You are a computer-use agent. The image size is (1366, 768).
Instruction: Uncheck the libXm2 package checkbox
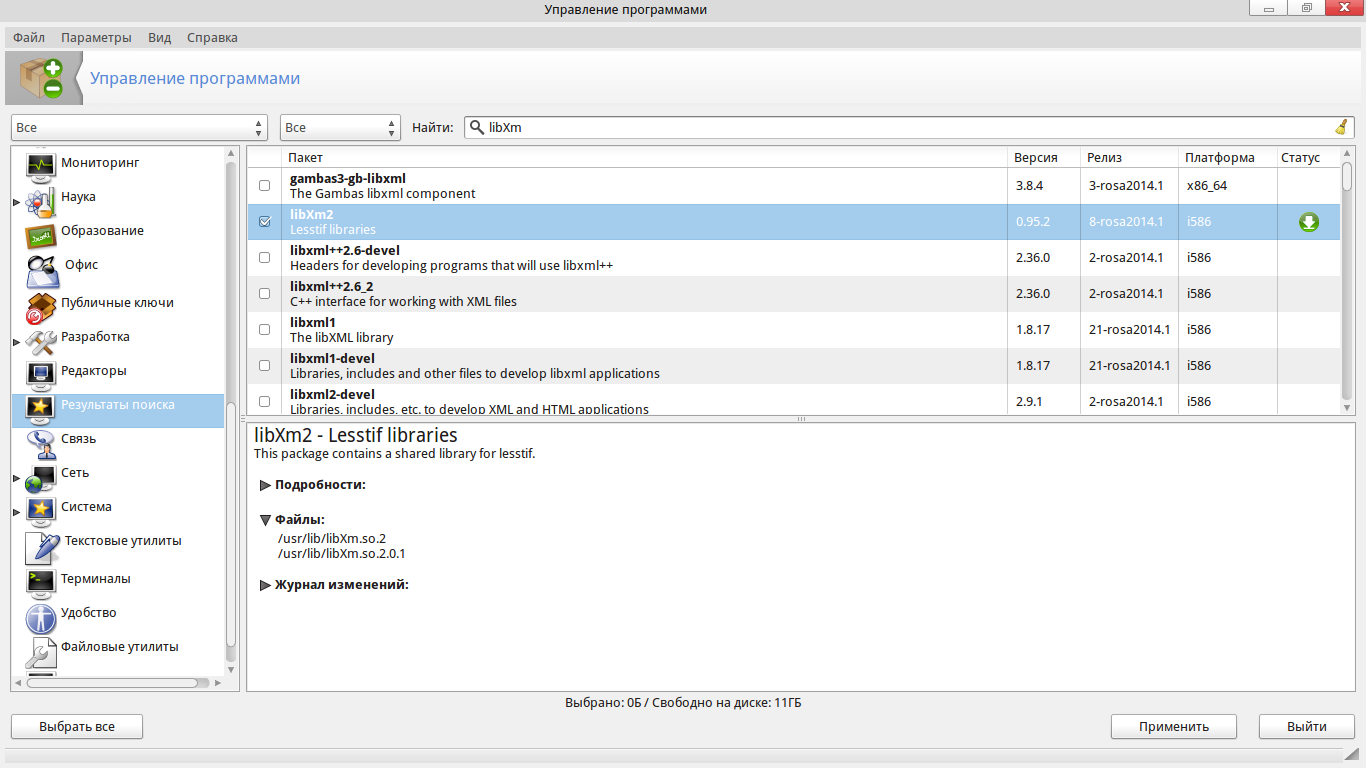265,222
